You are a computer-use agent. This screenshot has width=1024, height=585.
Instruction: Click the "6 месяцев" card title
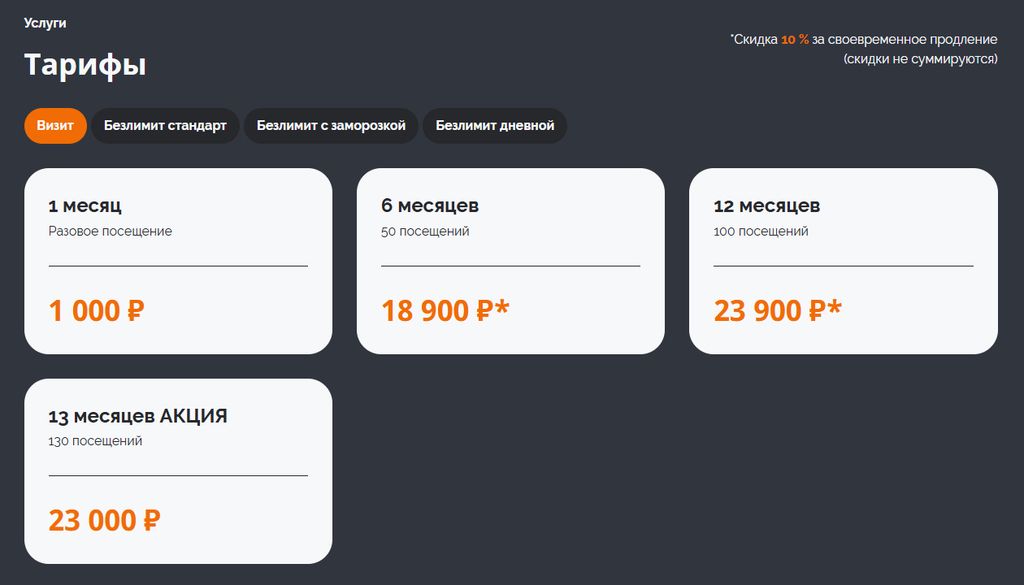pyautogui.click(x=430, y=206)
